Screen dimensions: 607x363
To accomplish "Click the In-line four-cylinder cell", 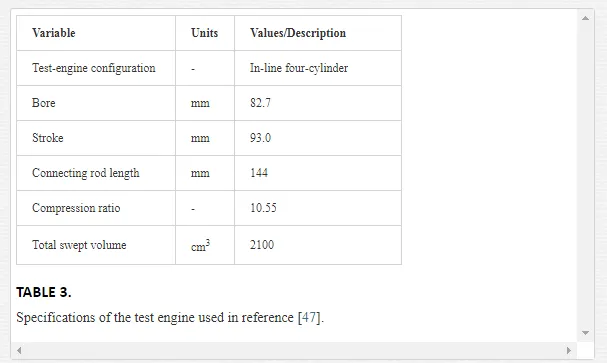I will point(318,68).
